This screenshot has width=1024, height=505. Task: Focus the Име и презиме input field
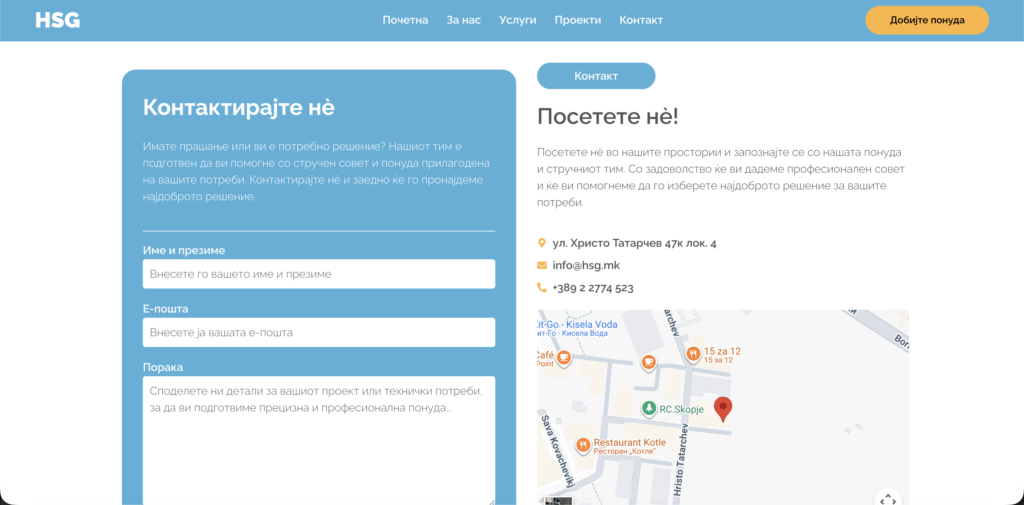tap(319, 274)
